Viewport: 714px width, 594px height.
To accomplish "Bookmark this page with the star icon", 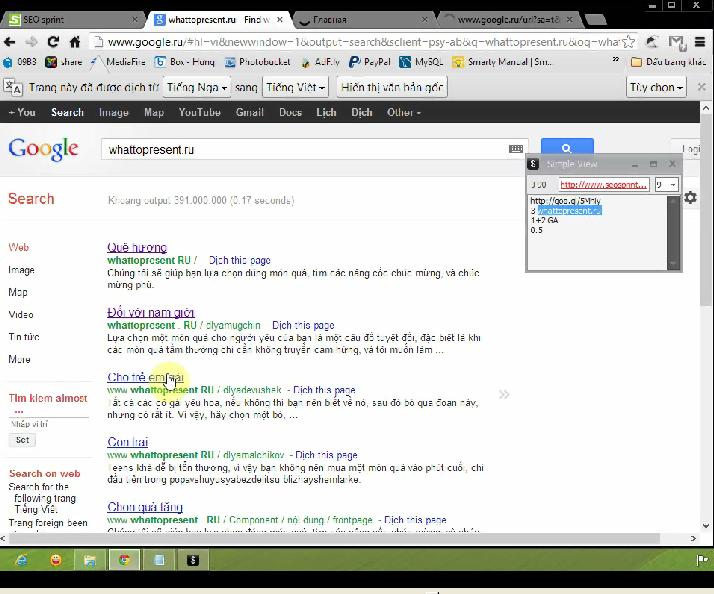I will coord(628,42).
